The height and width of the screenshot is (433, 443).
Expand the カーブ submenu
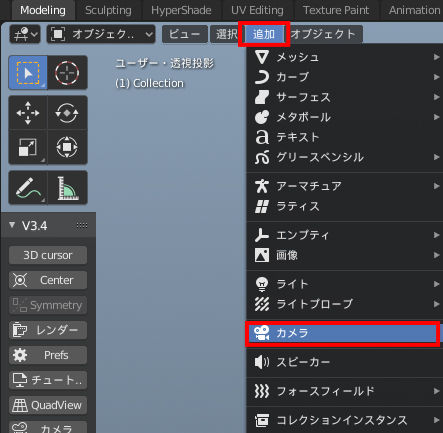[x=345, y=77]
